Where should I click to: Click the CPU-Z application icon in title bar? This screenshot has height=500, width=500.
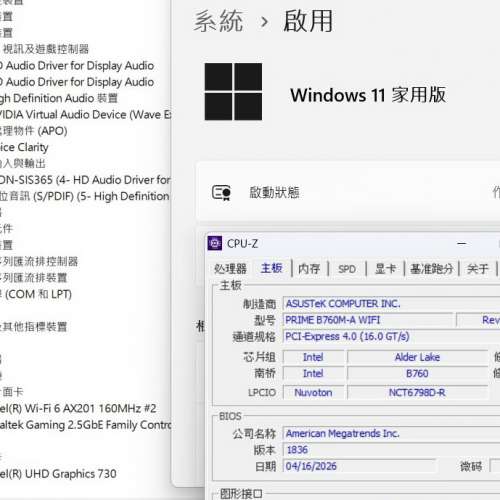click(x=215, y=243)
